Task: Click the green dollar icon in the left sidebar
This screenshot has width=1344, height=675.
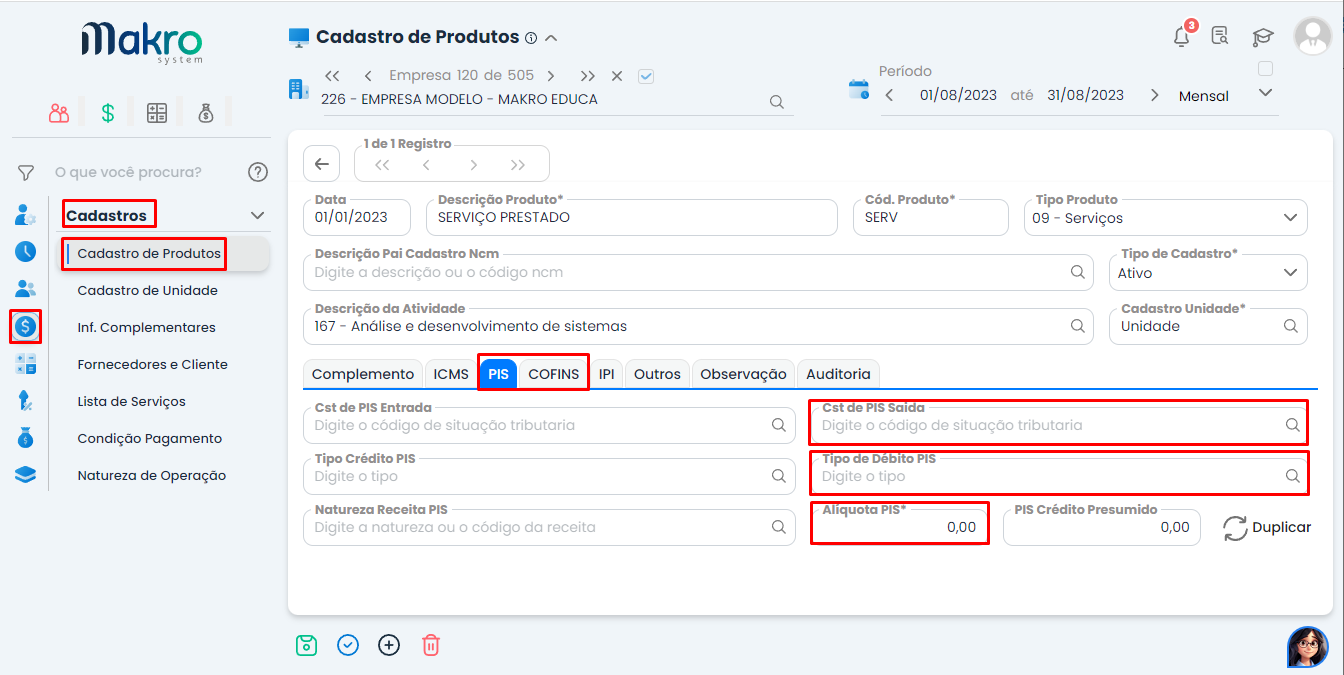Action: [x=107, y=113]
